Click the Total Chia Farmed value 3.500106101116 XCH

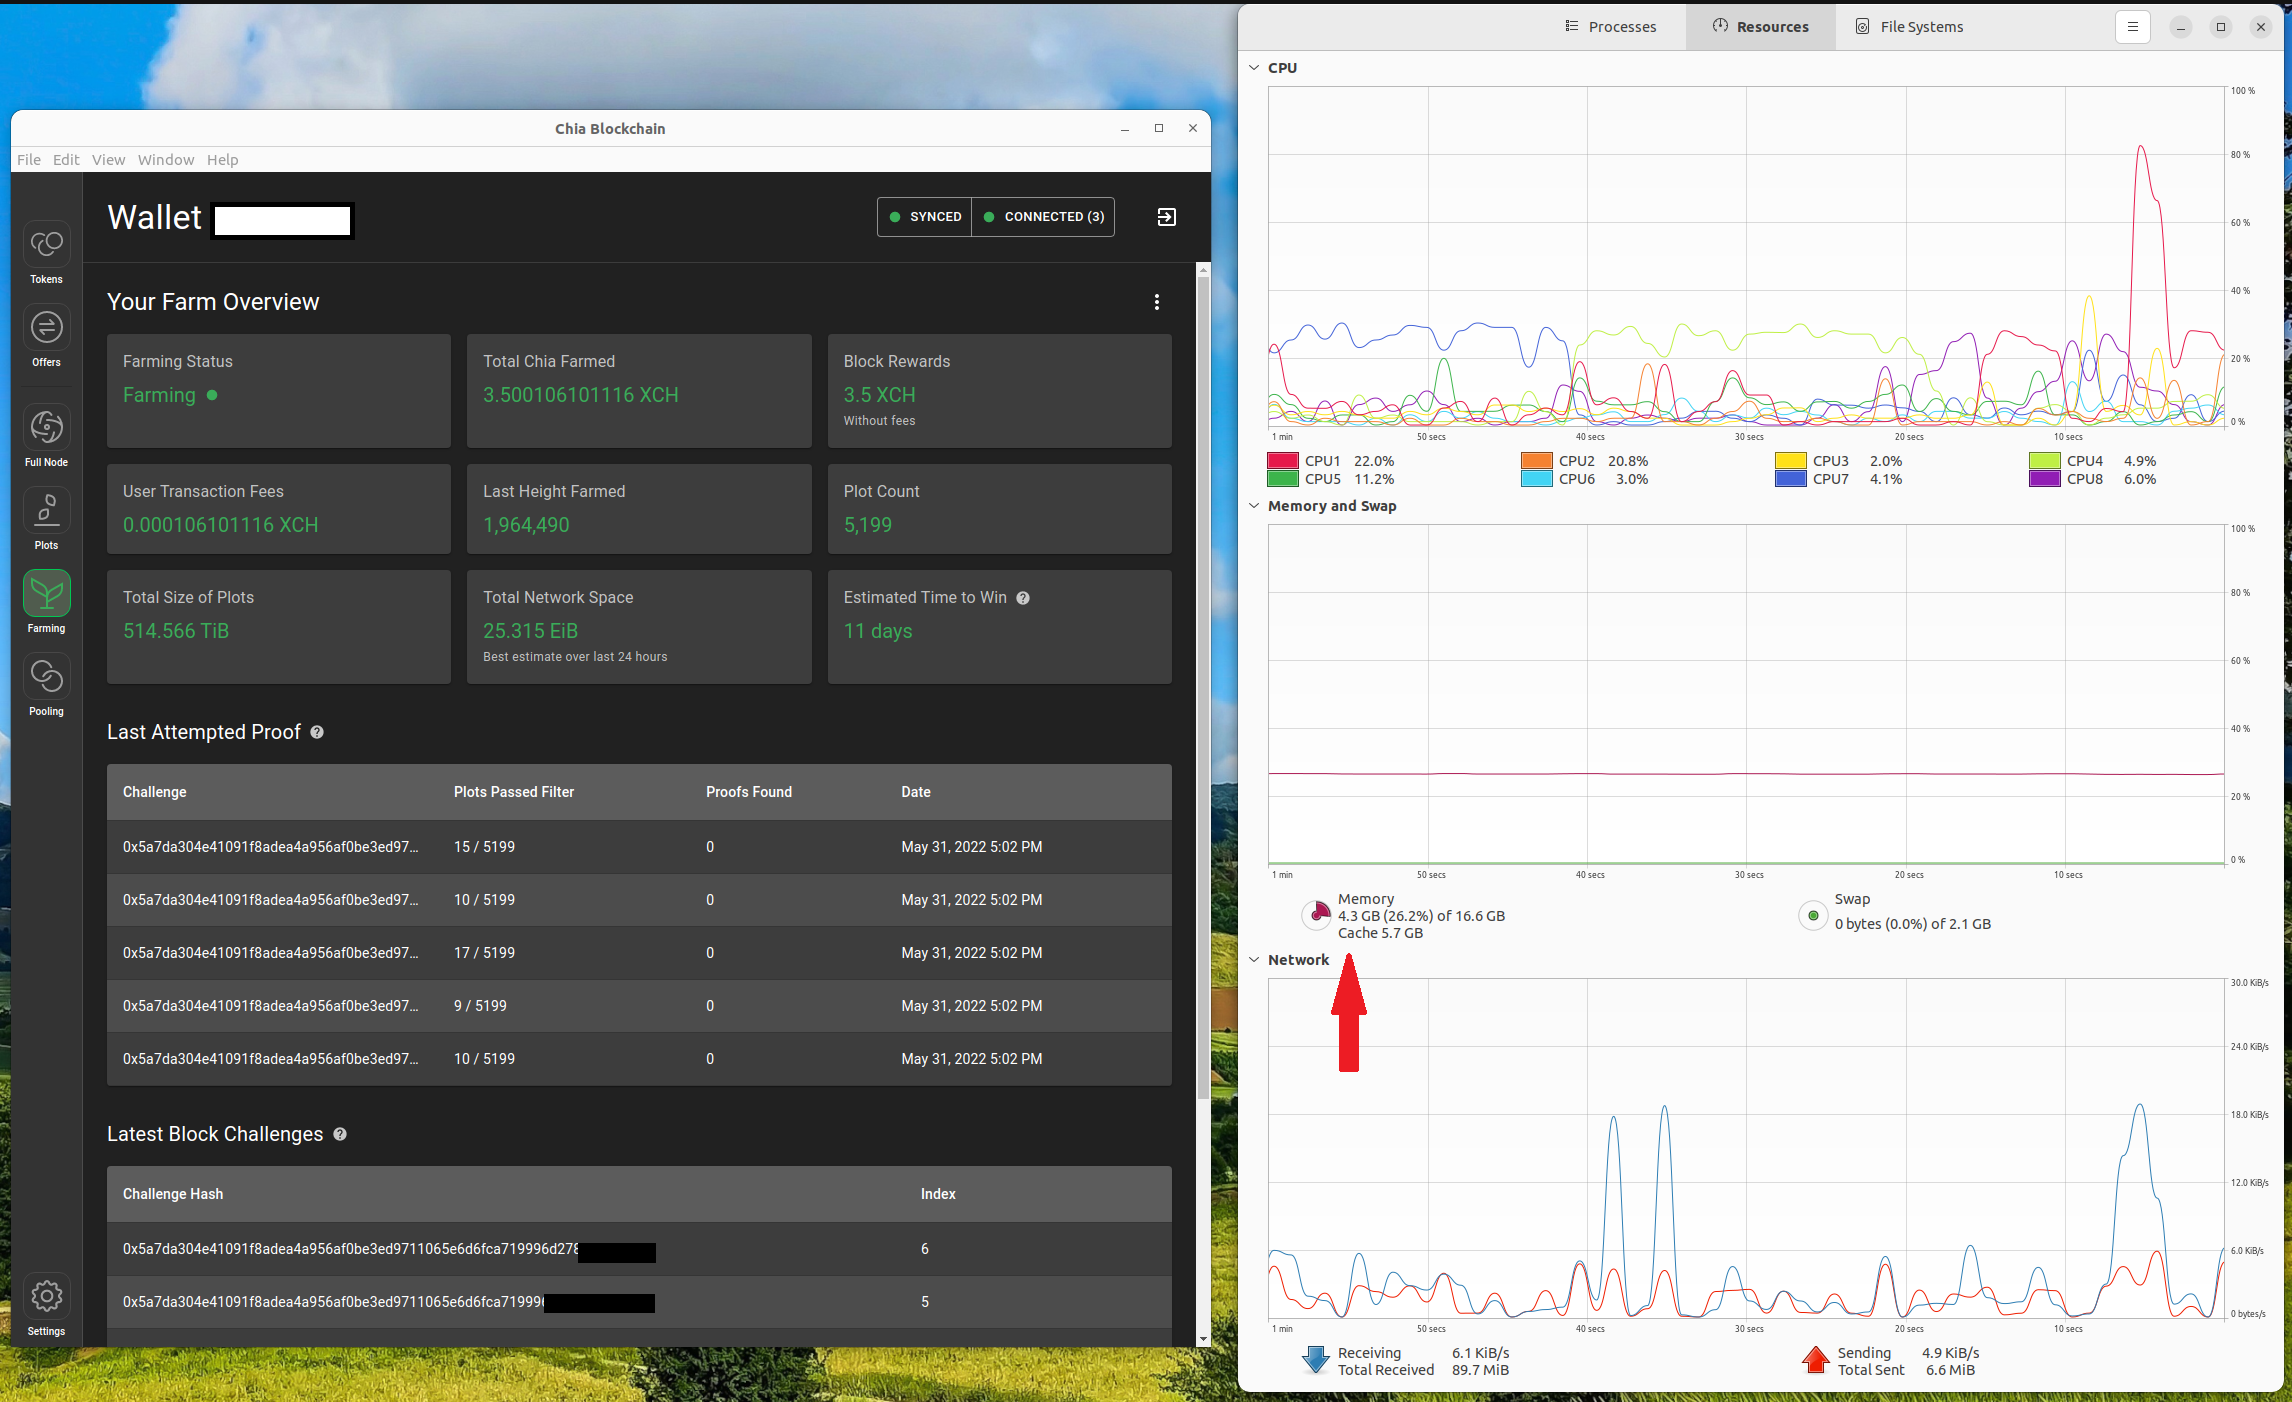coord(581,395)
